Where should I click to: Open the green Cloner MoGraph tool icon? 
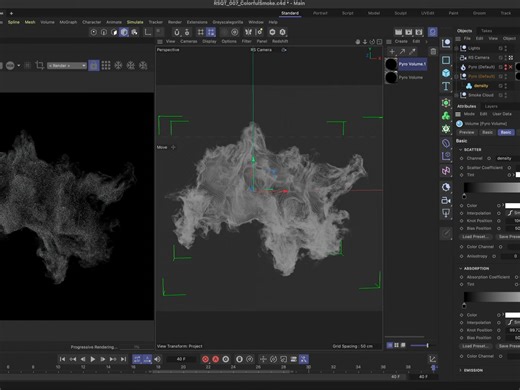(446, 116)
